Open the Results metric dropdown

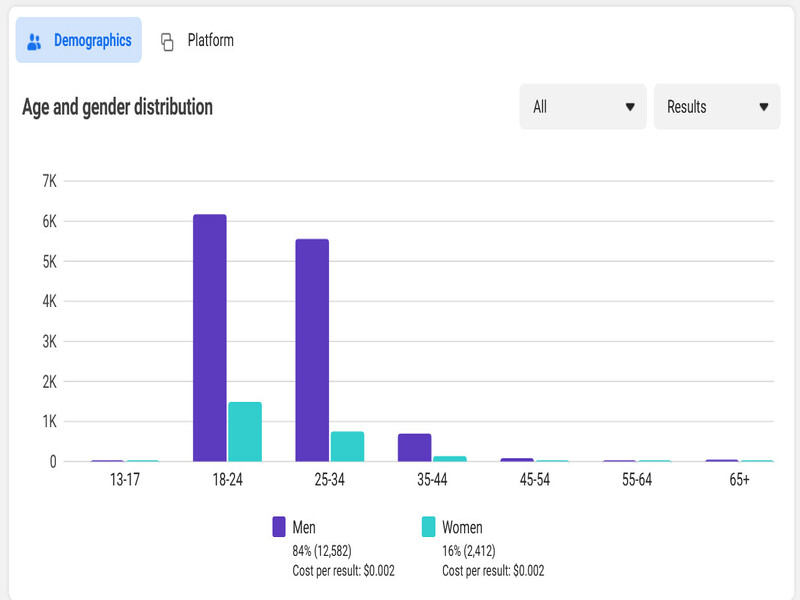point(716,107)
